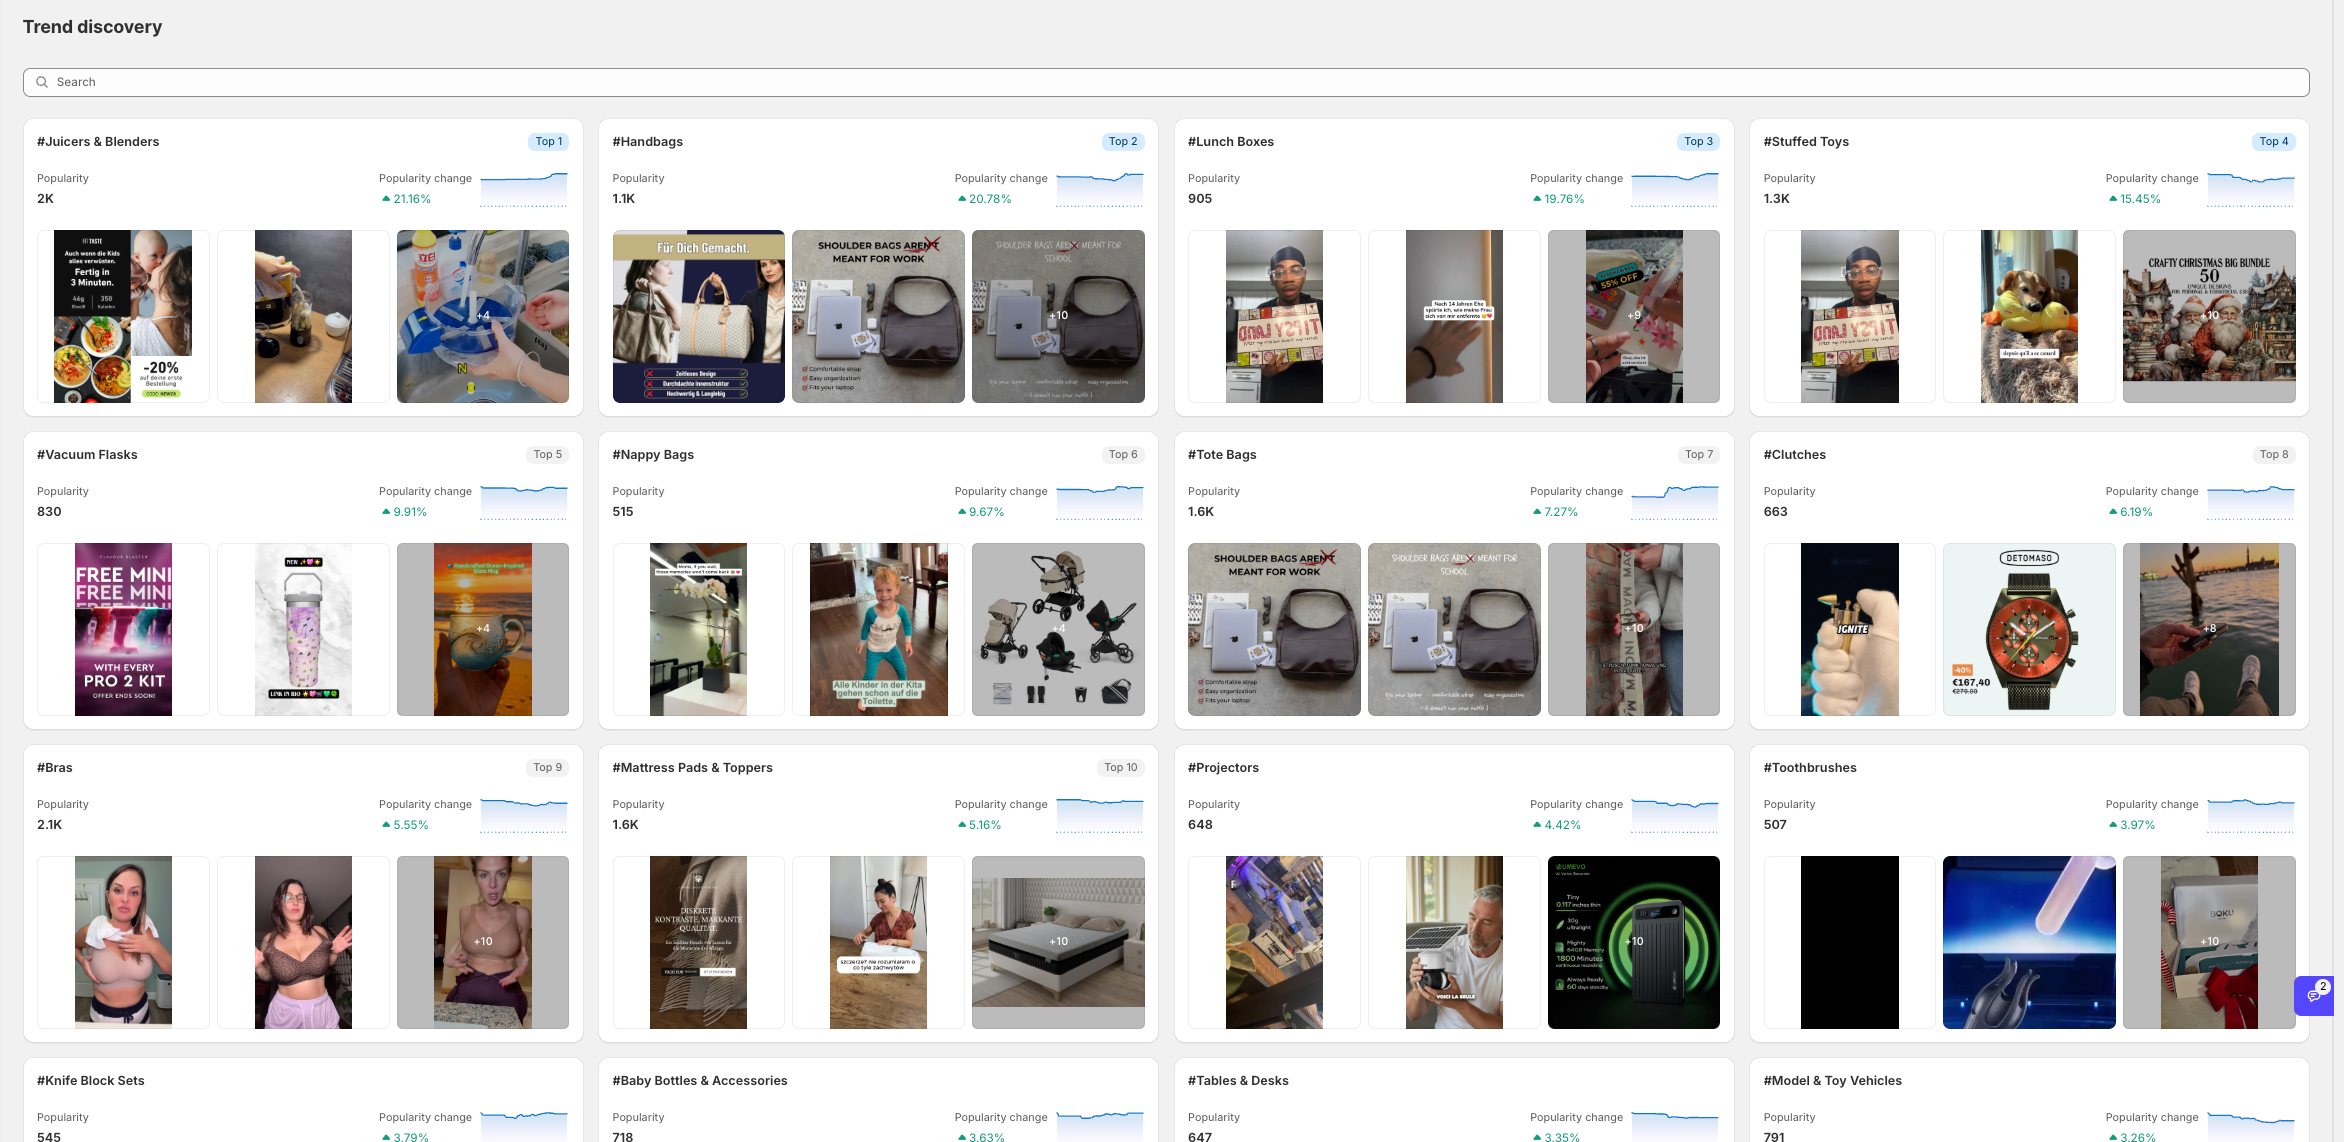Click the search magnifier icon

(42, 82)
